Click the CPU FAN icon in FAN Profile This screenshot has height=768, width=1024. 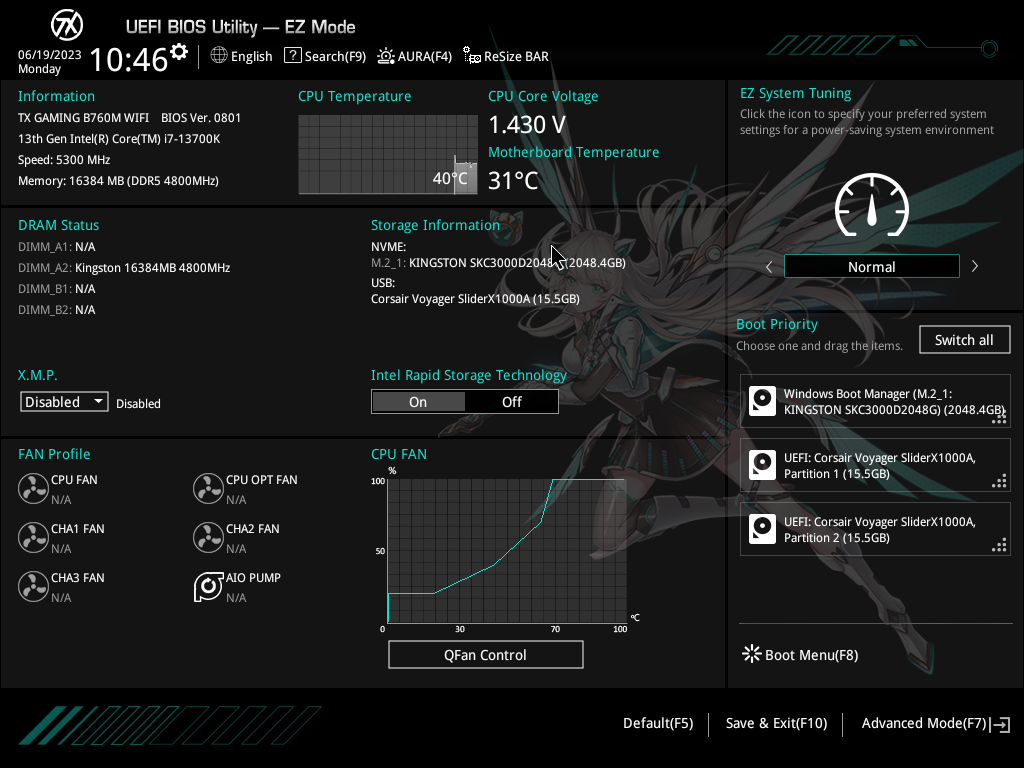(33, 488)
